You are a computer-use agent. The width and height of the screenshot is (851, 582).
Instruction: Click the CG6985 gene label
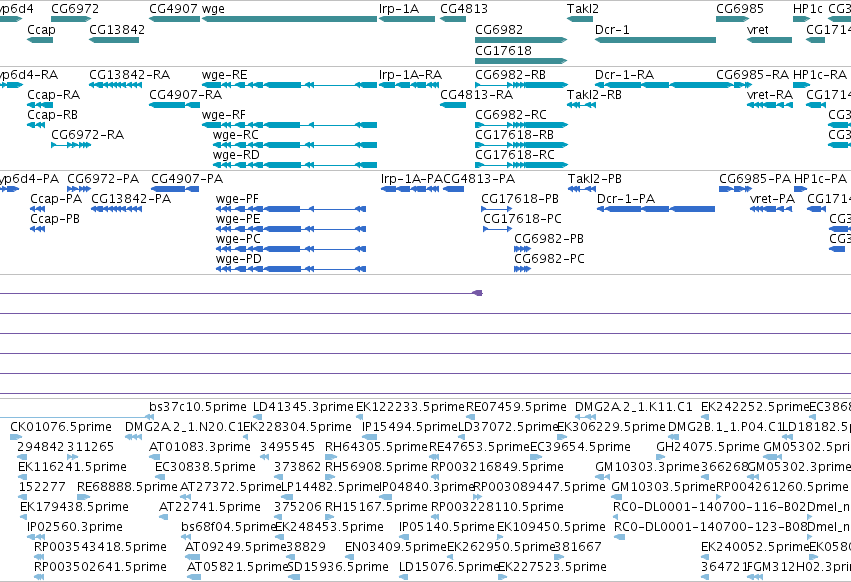pyautogui.click(x=740, y=9)
